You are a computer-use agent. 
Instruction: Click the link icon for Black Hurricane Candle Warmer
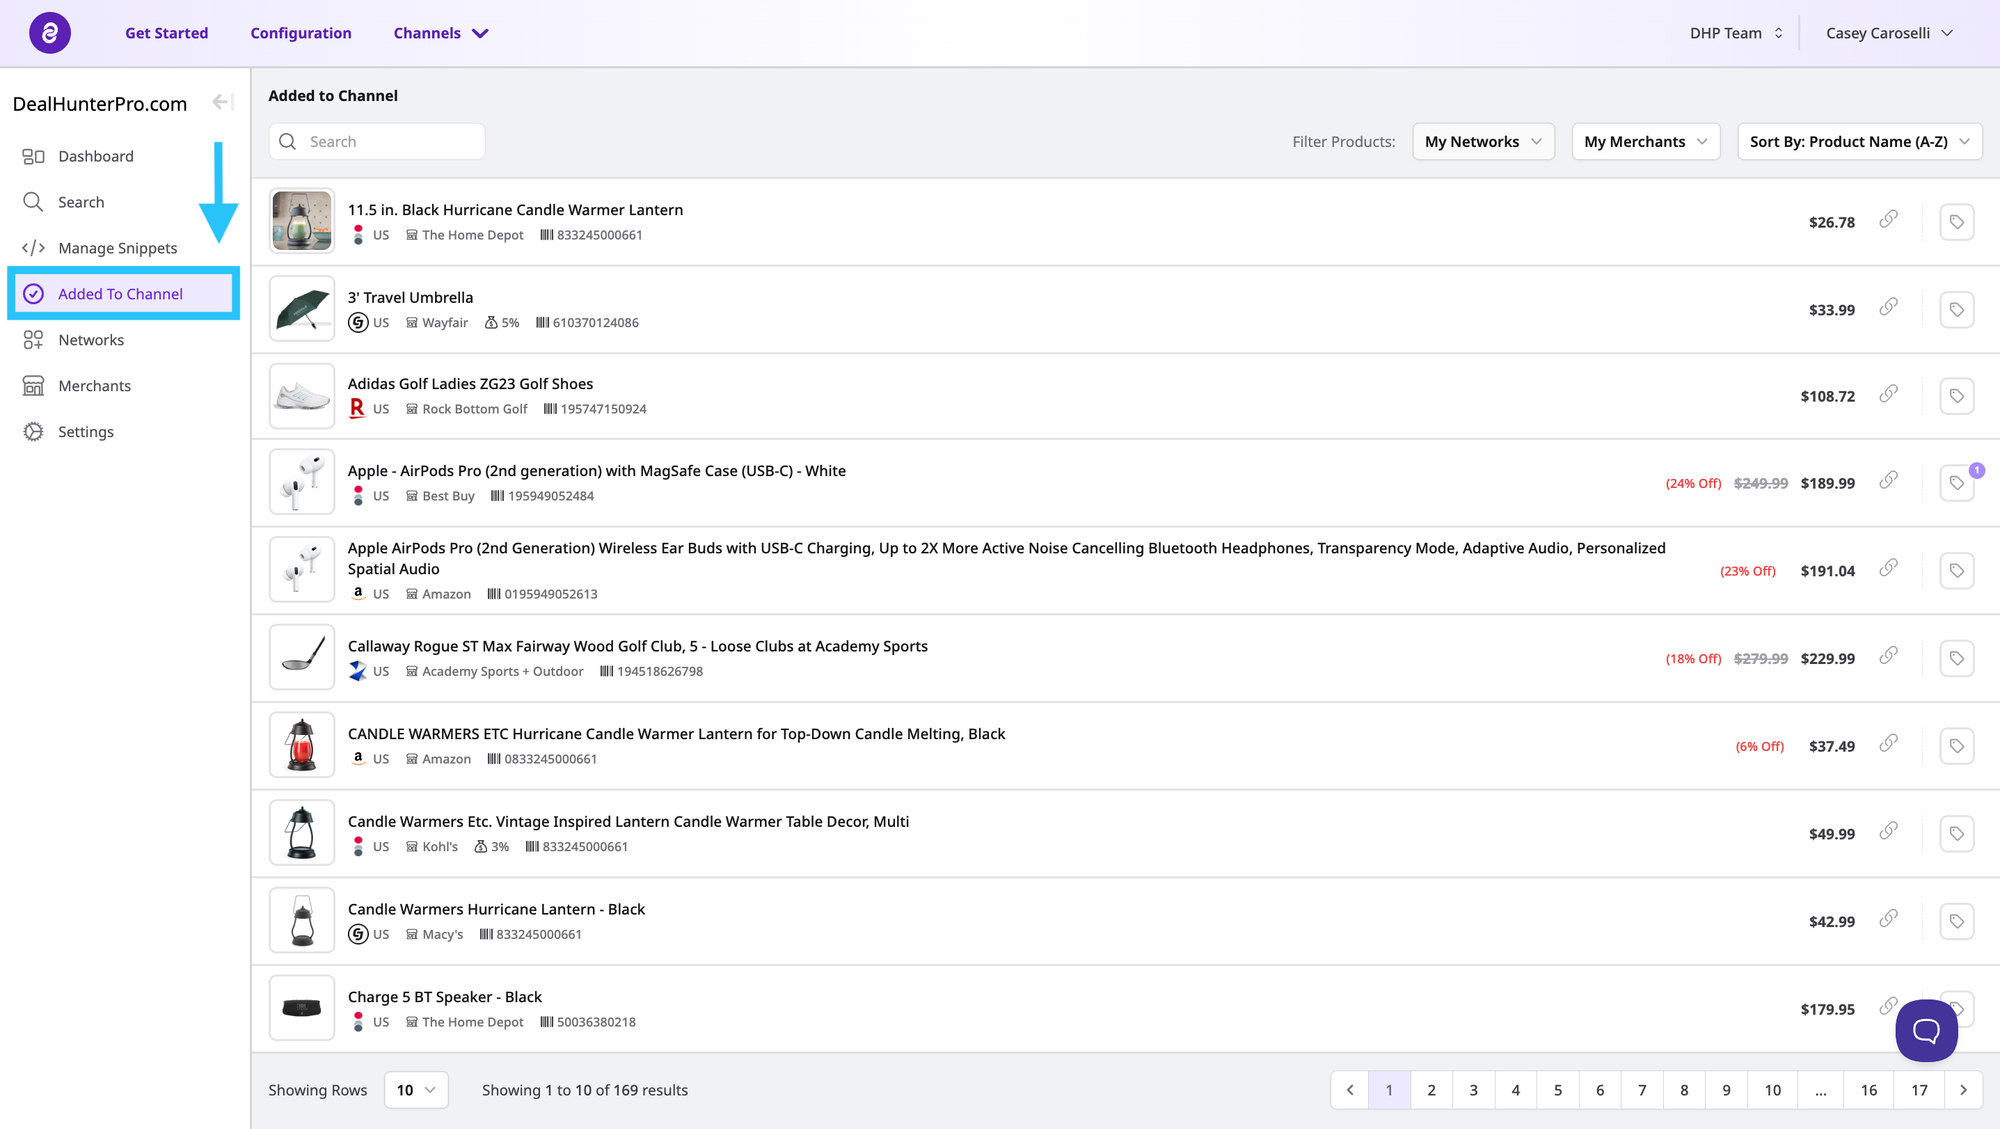1888,219
